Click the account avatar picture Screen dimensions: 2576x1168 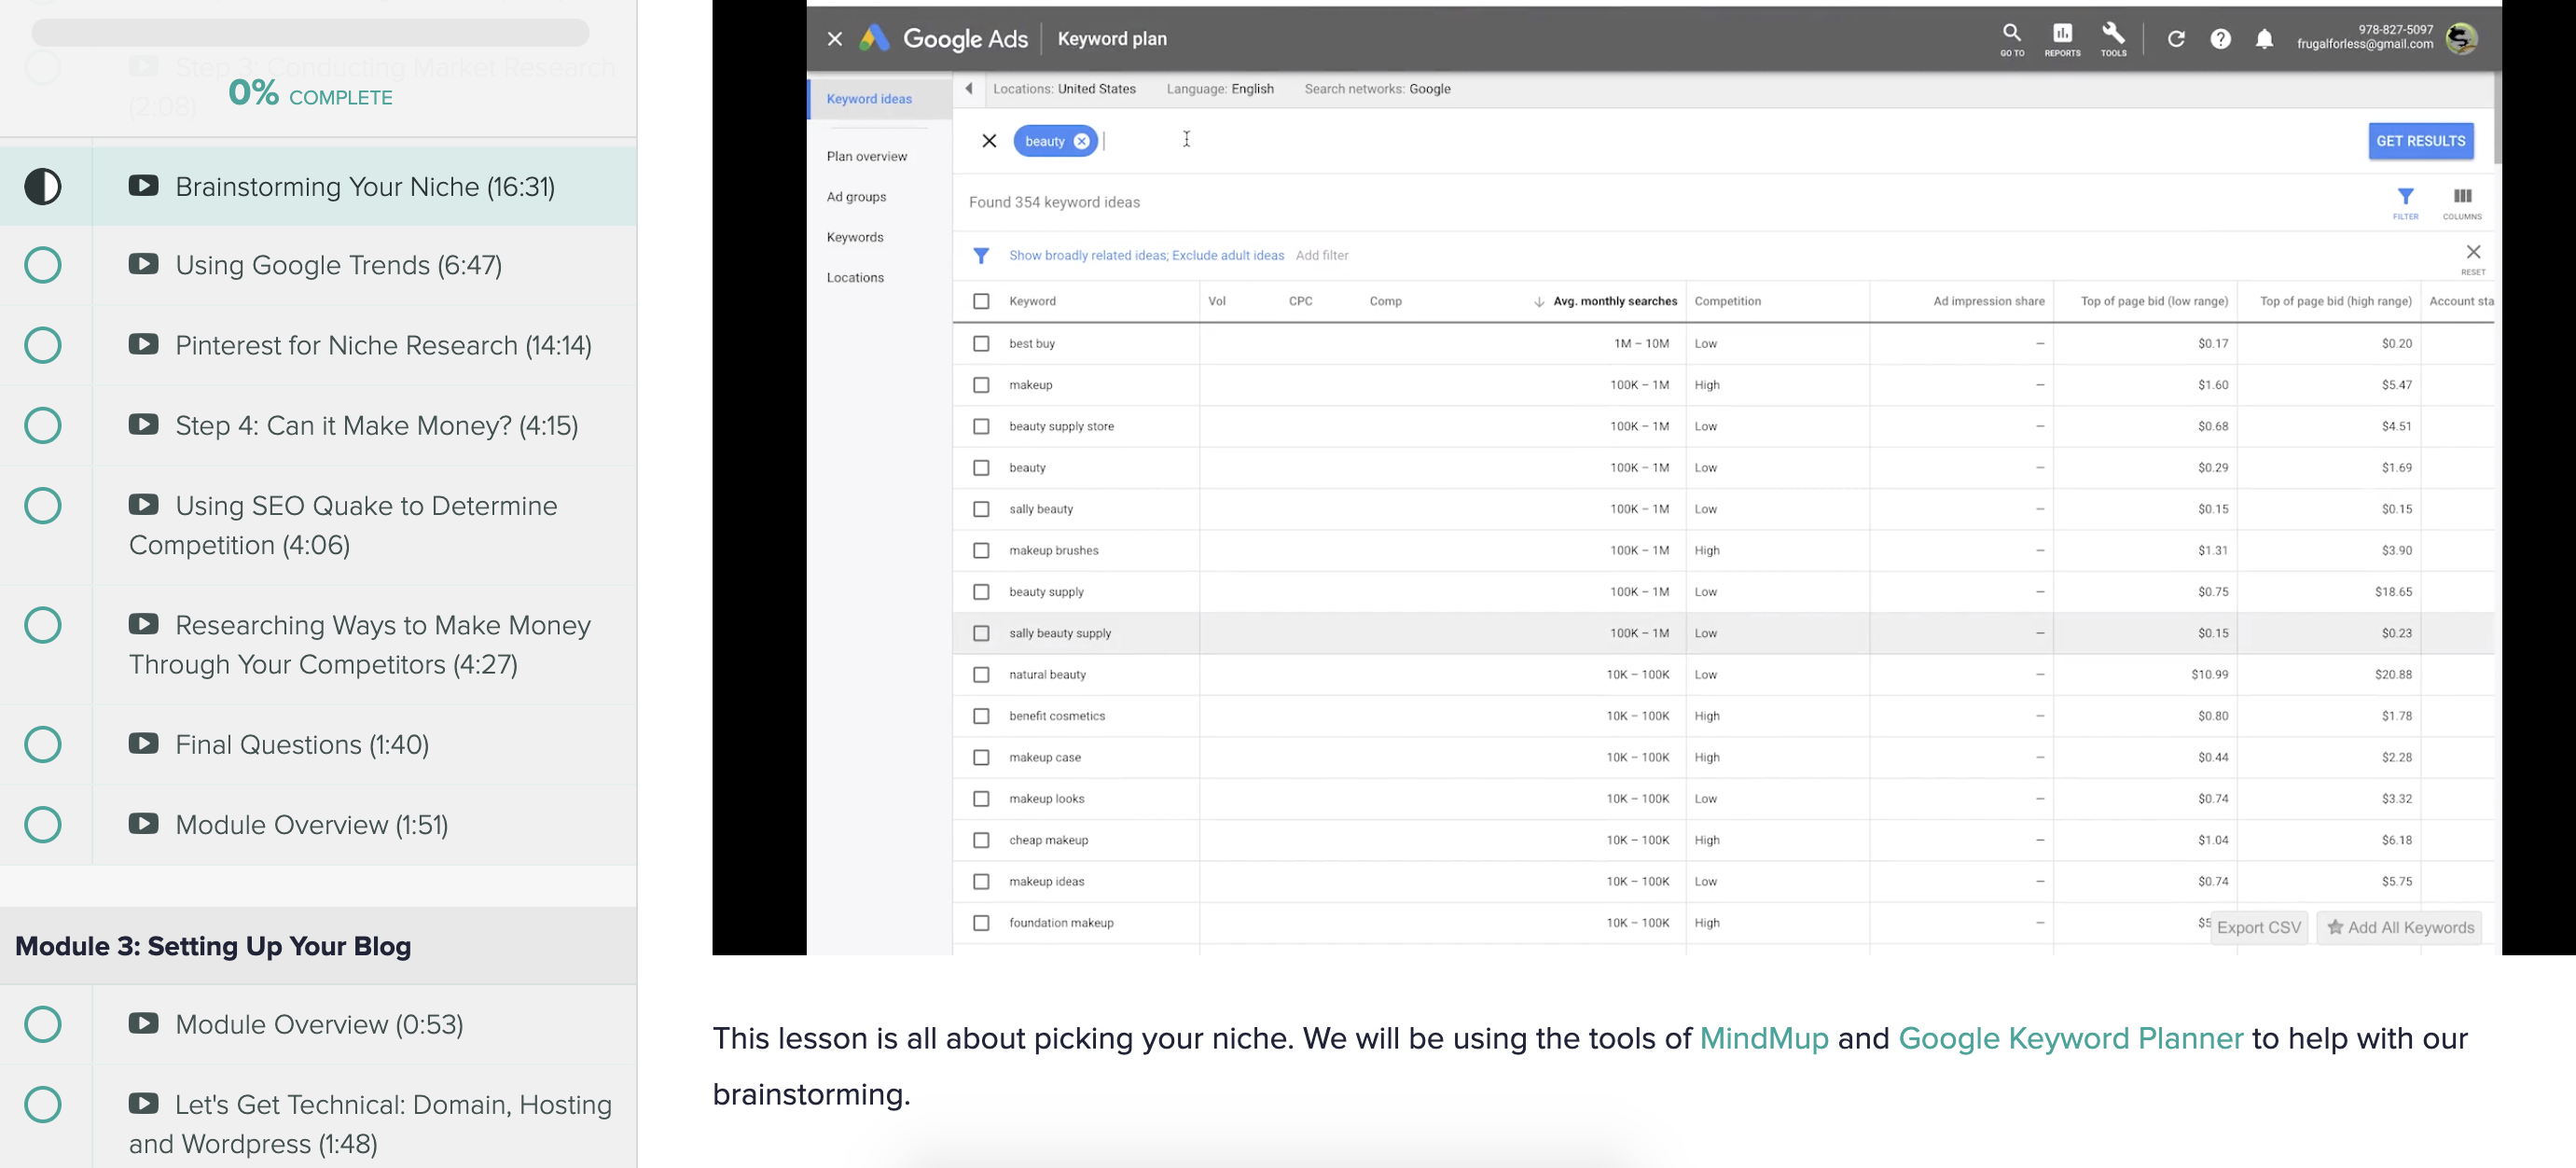click(x=2461, y=38)
